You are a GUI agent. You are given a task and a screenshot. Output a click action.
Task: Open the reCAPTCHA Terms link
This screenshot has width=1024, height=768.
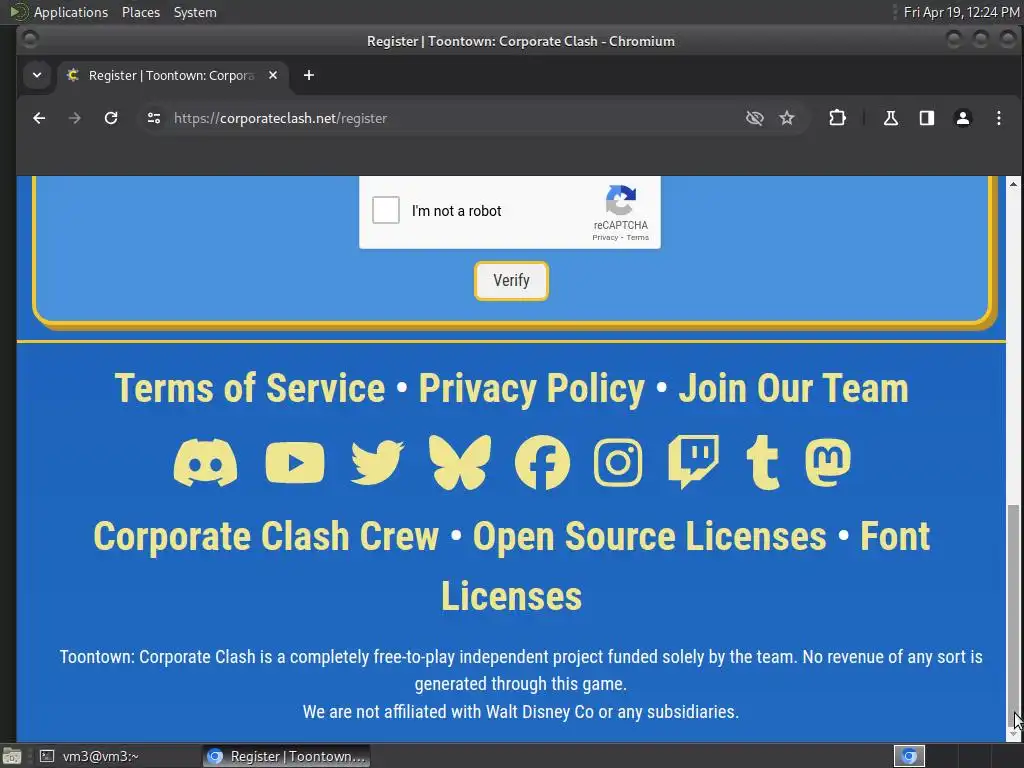(x=638, y=238)
